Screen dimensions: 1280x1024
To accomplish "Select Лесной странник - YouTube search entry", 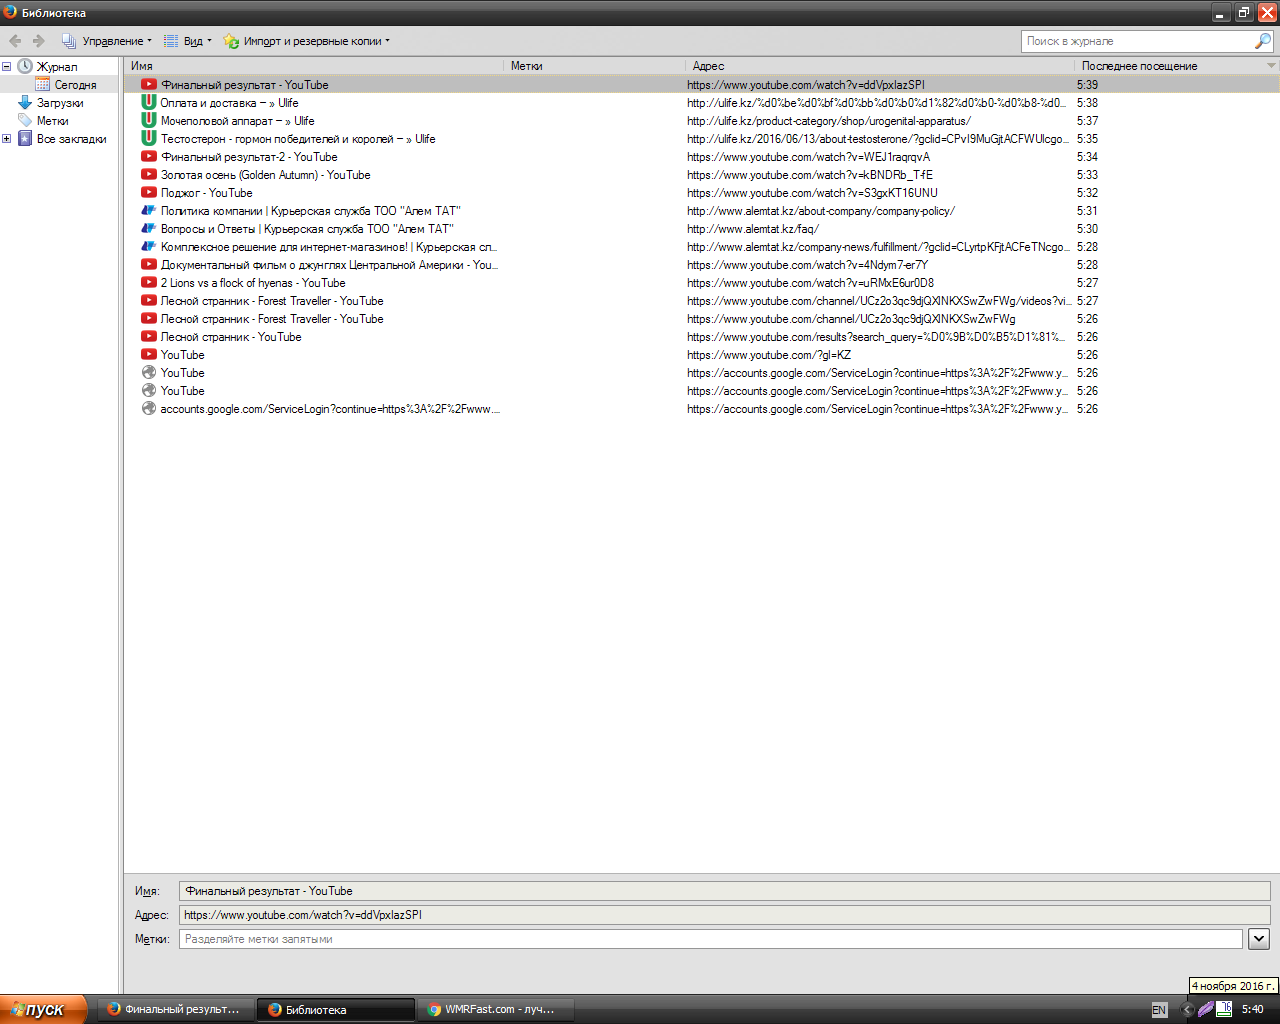I will point(702,337).
